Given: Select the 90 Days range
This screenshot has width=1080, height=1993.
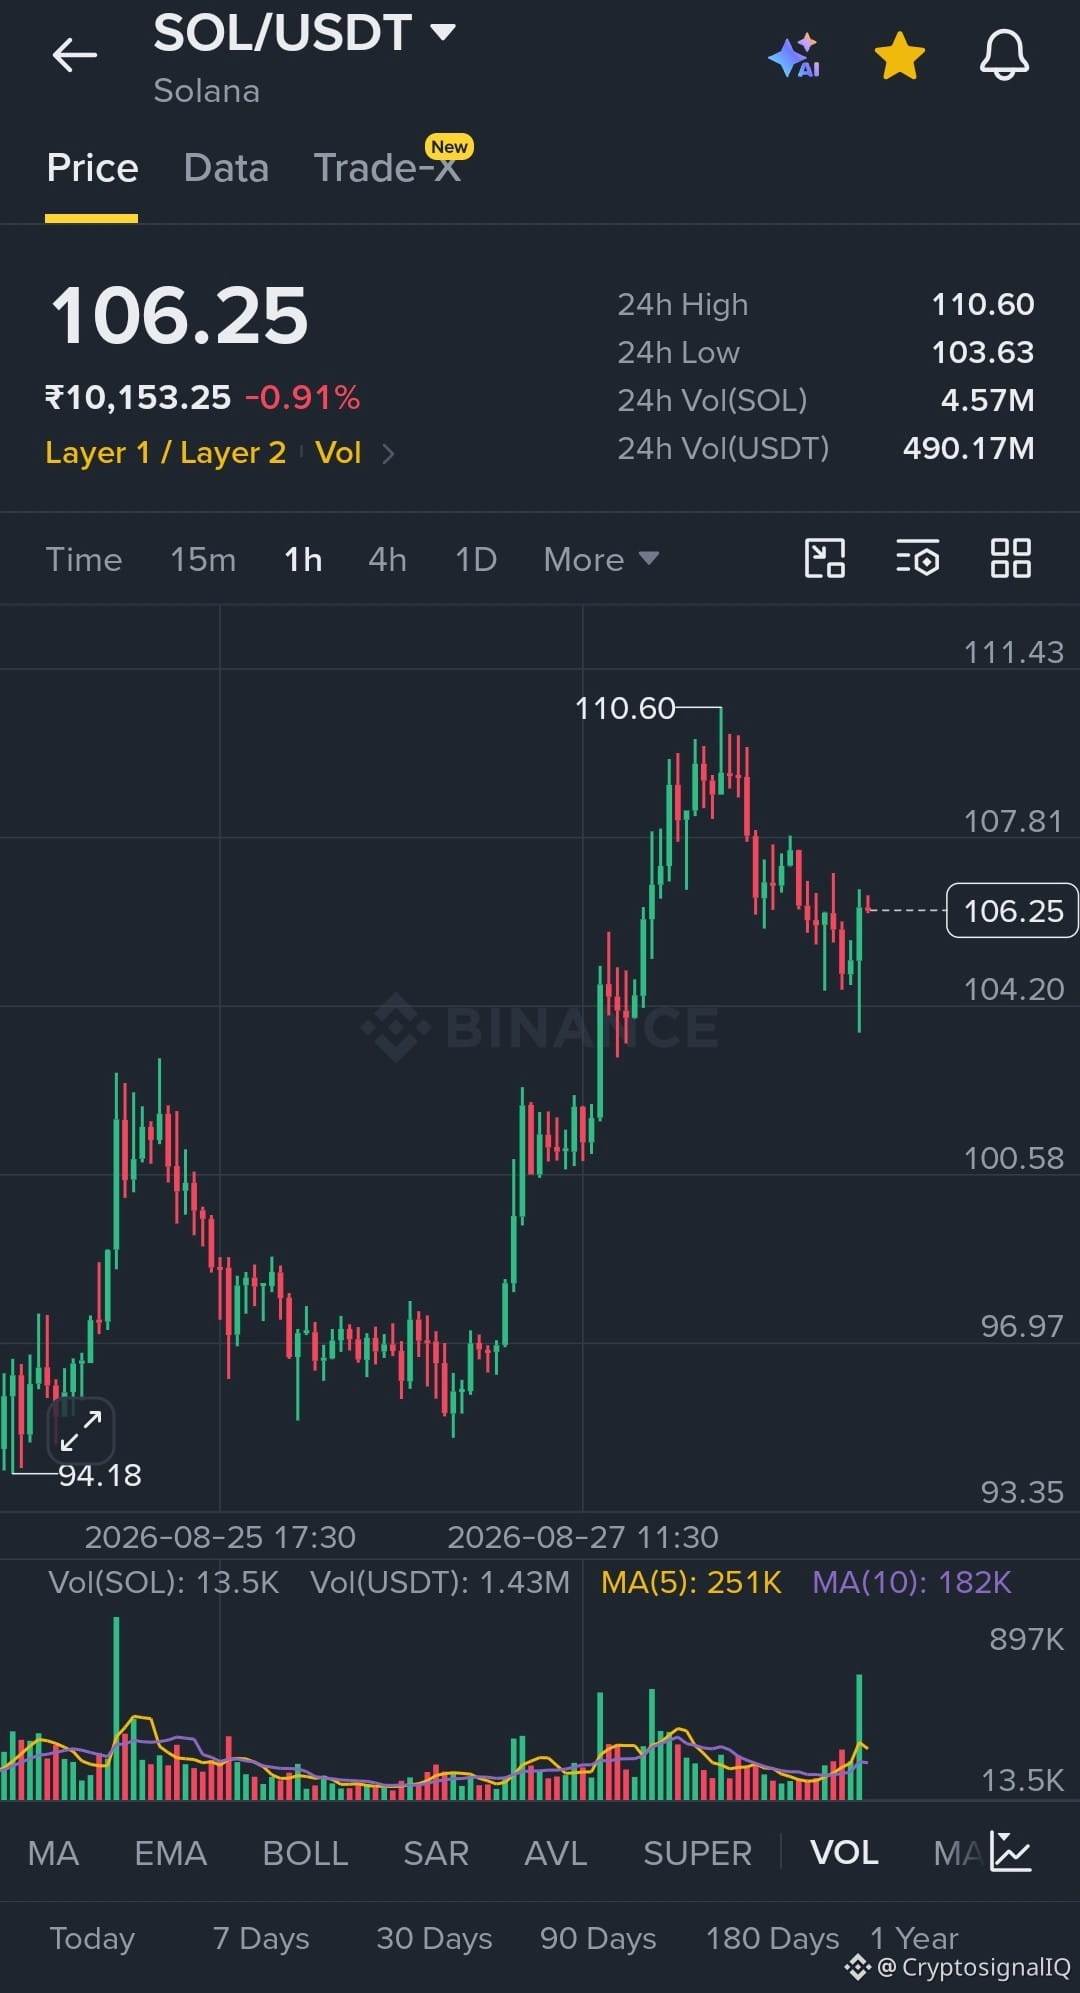Looking at the screenshot, I should 598,1938.
